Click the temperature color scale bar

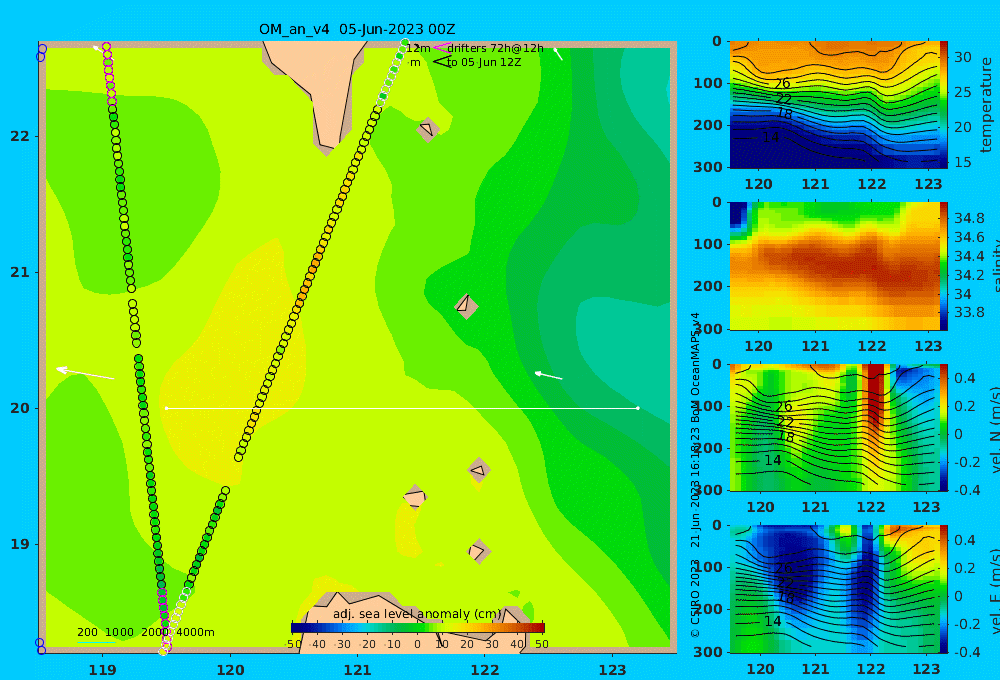point(943,105)
